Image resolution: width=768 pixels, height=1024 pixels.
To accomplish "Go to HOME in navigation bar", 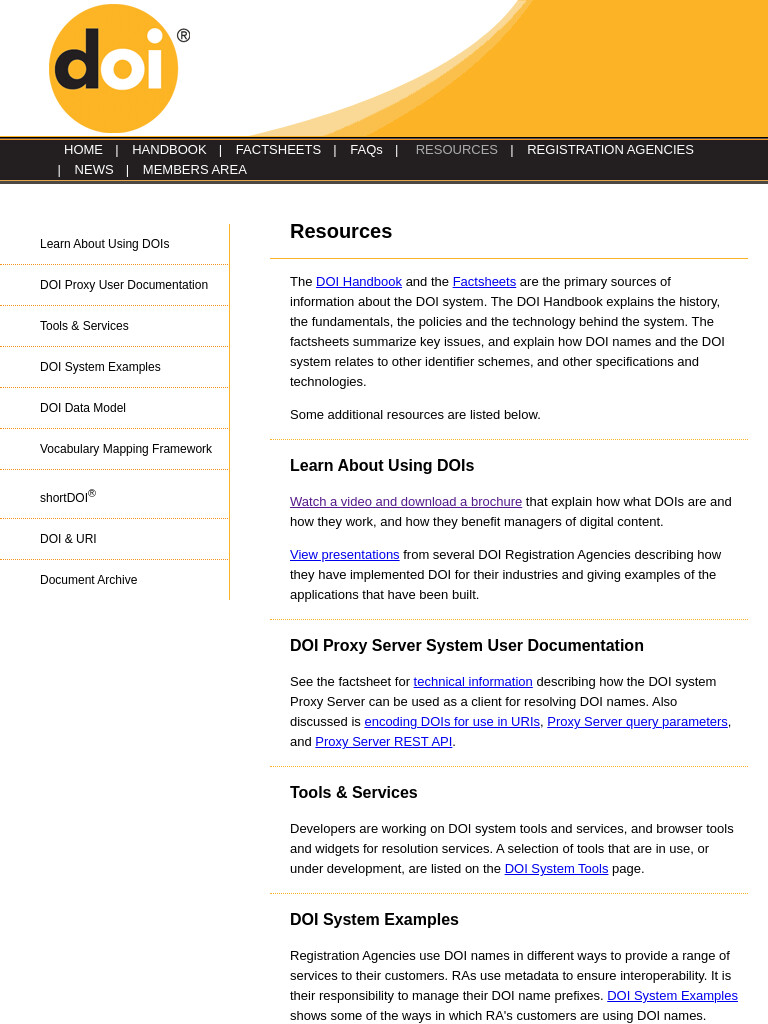I will tap(83, 150).
